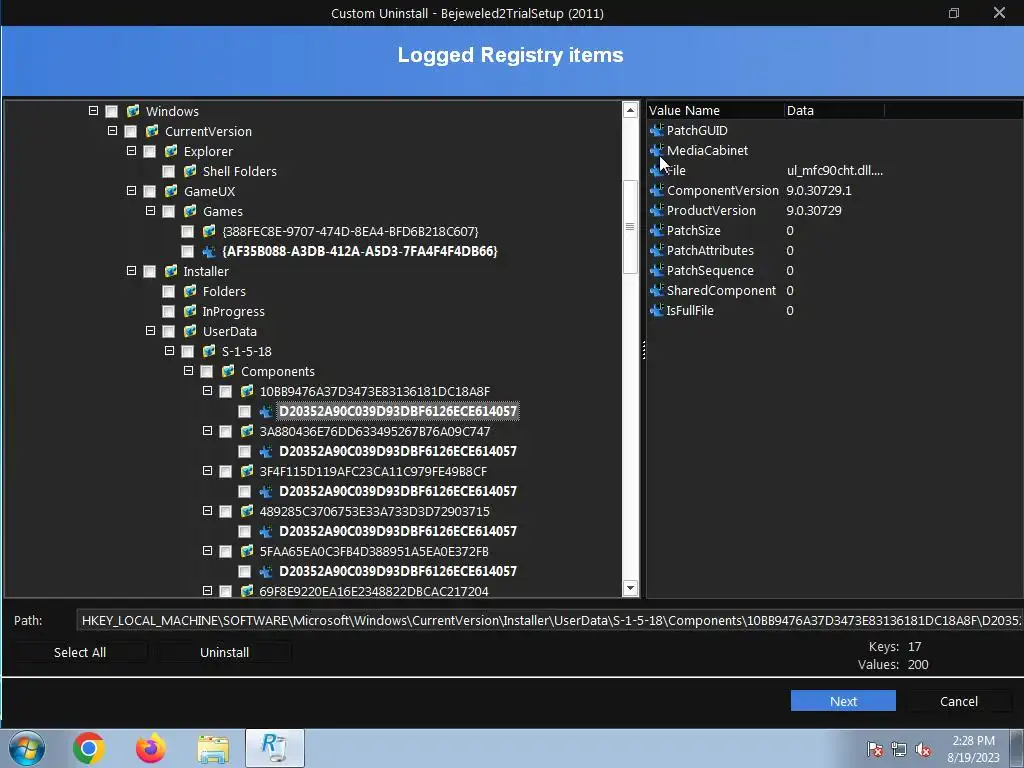
Task: Select key 489285C3706753E33A733D3D72903715
Action: click(374, 511)
